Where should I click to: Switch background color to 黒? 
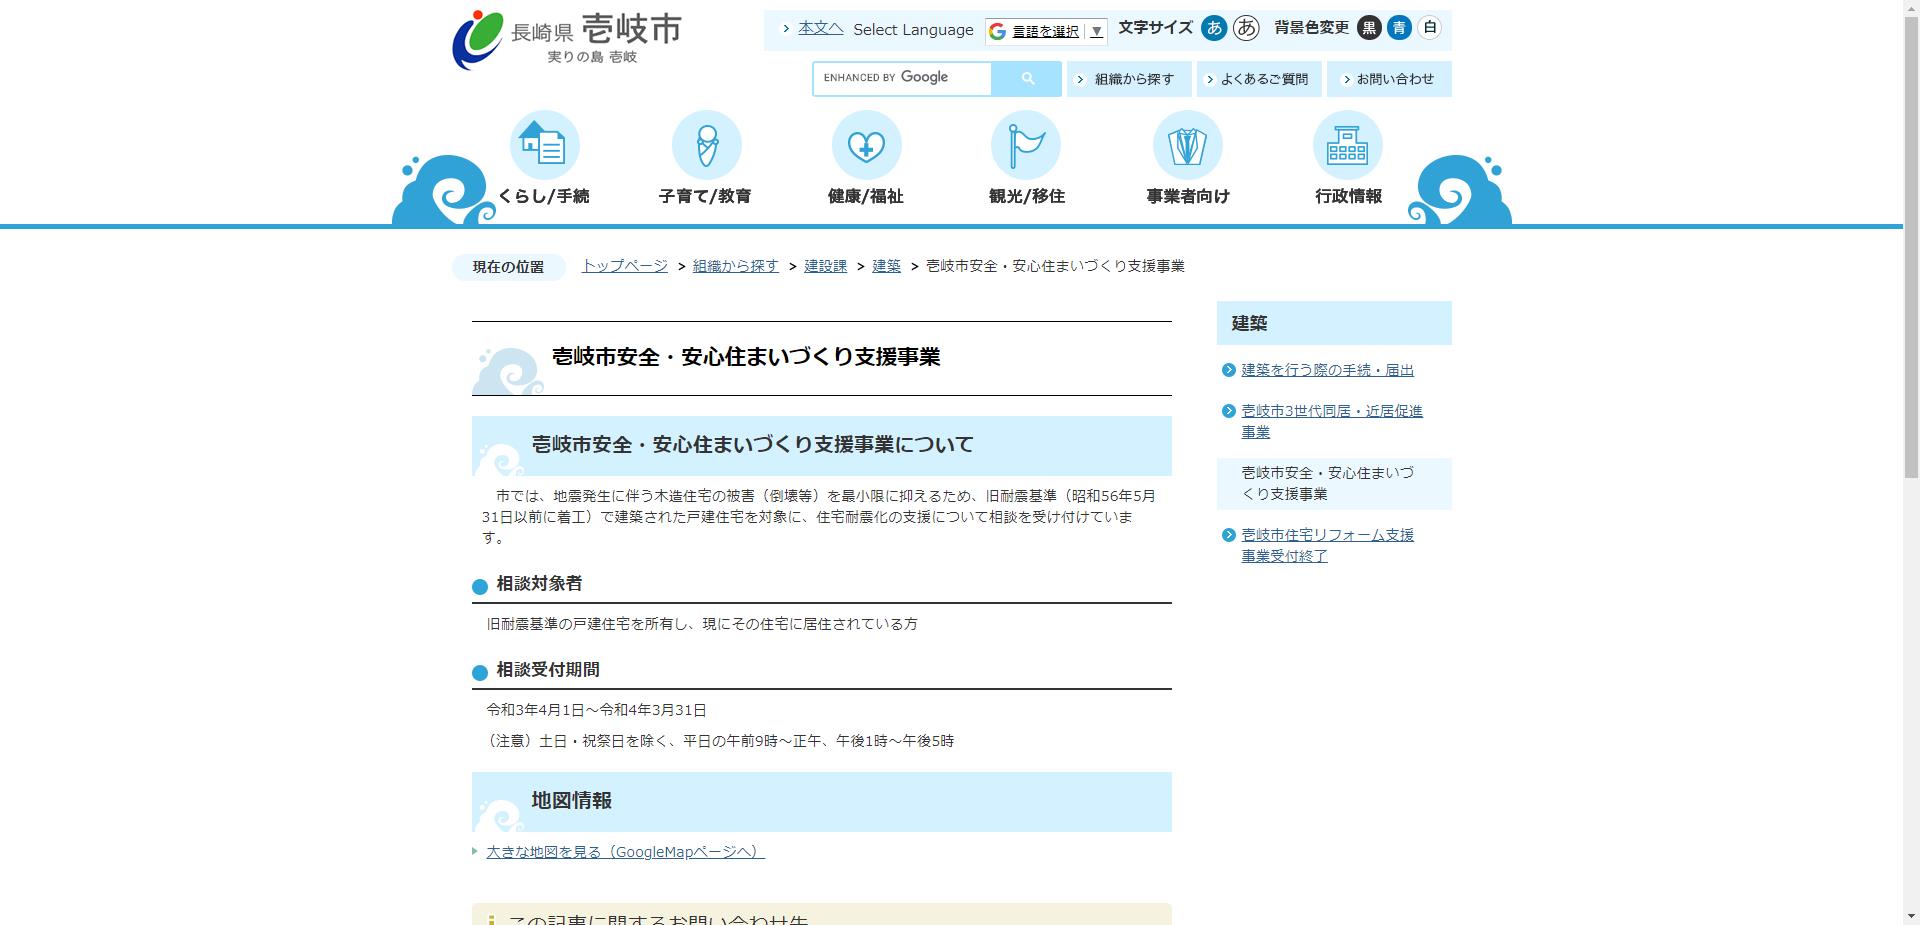pyautogui.click(x=1369, y=29)
